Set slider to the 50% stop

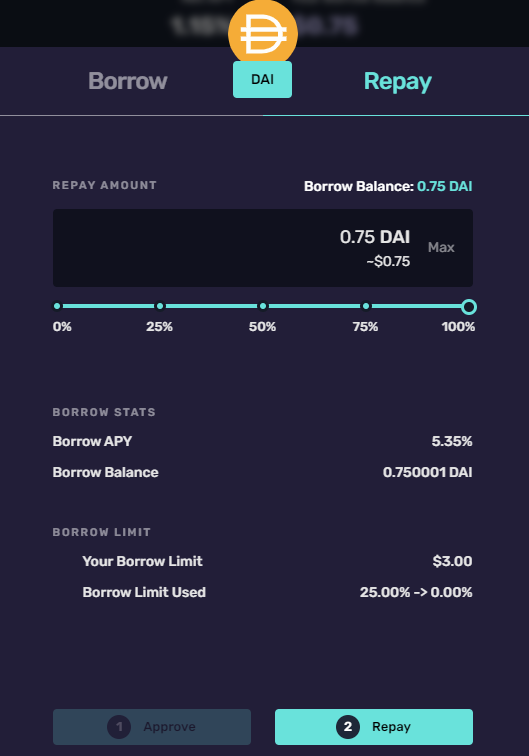tap(263, 306)
